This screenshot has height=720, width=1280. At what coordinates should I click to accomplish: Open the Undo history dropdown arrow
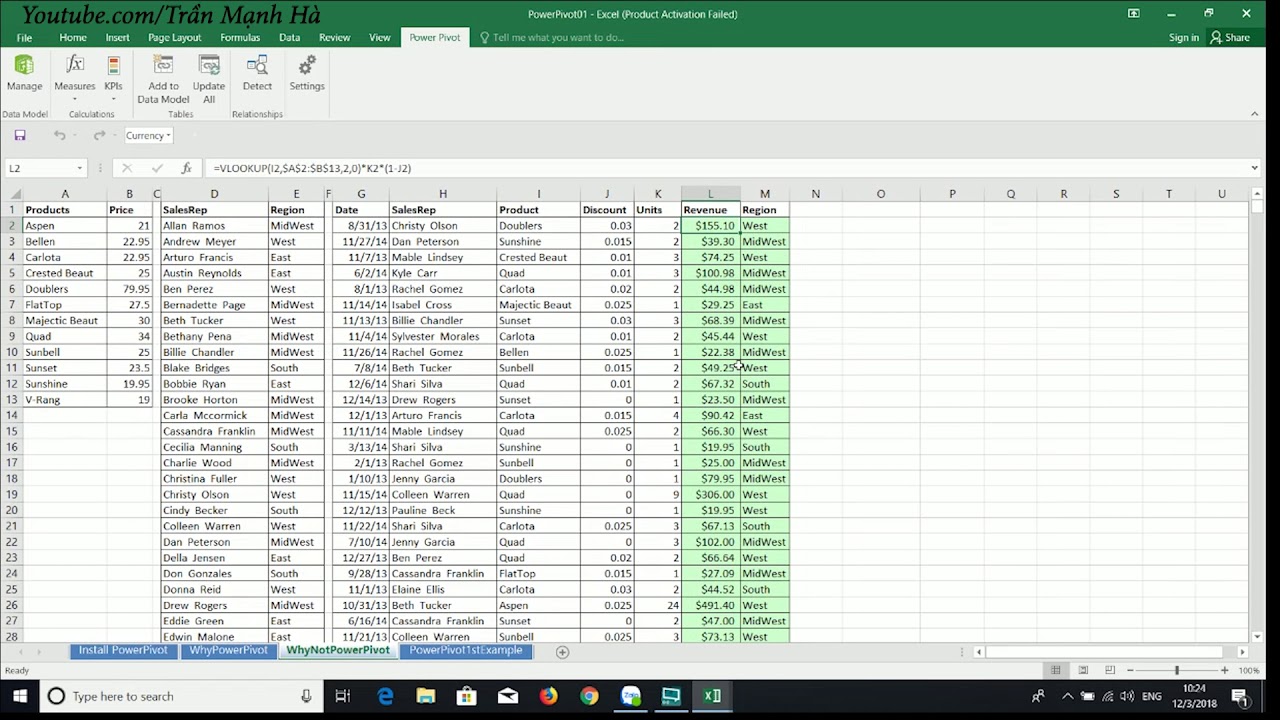coord(74,136)
